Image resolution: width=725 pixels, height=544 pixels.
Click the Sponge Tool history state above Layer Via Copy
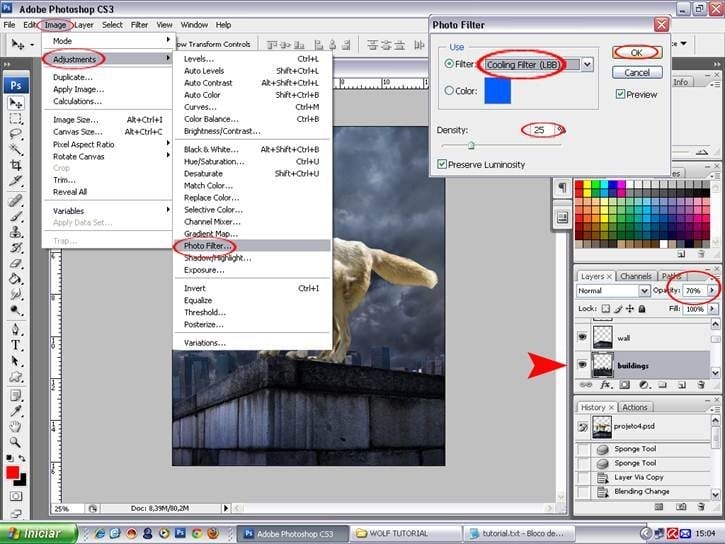point(635,463)
